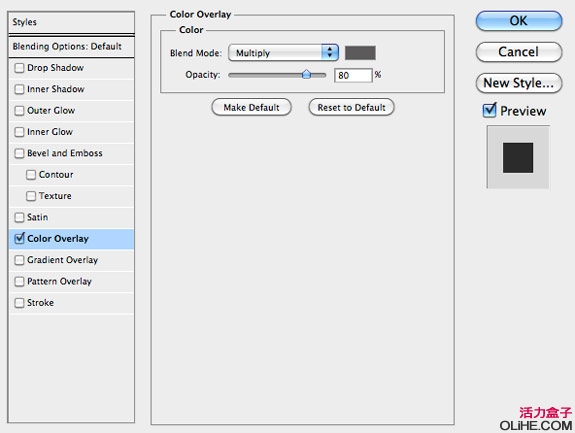Open the gray overlay color swatch
Image resolution: width=575 pixels, height=433 pixels.
[360, 53]
